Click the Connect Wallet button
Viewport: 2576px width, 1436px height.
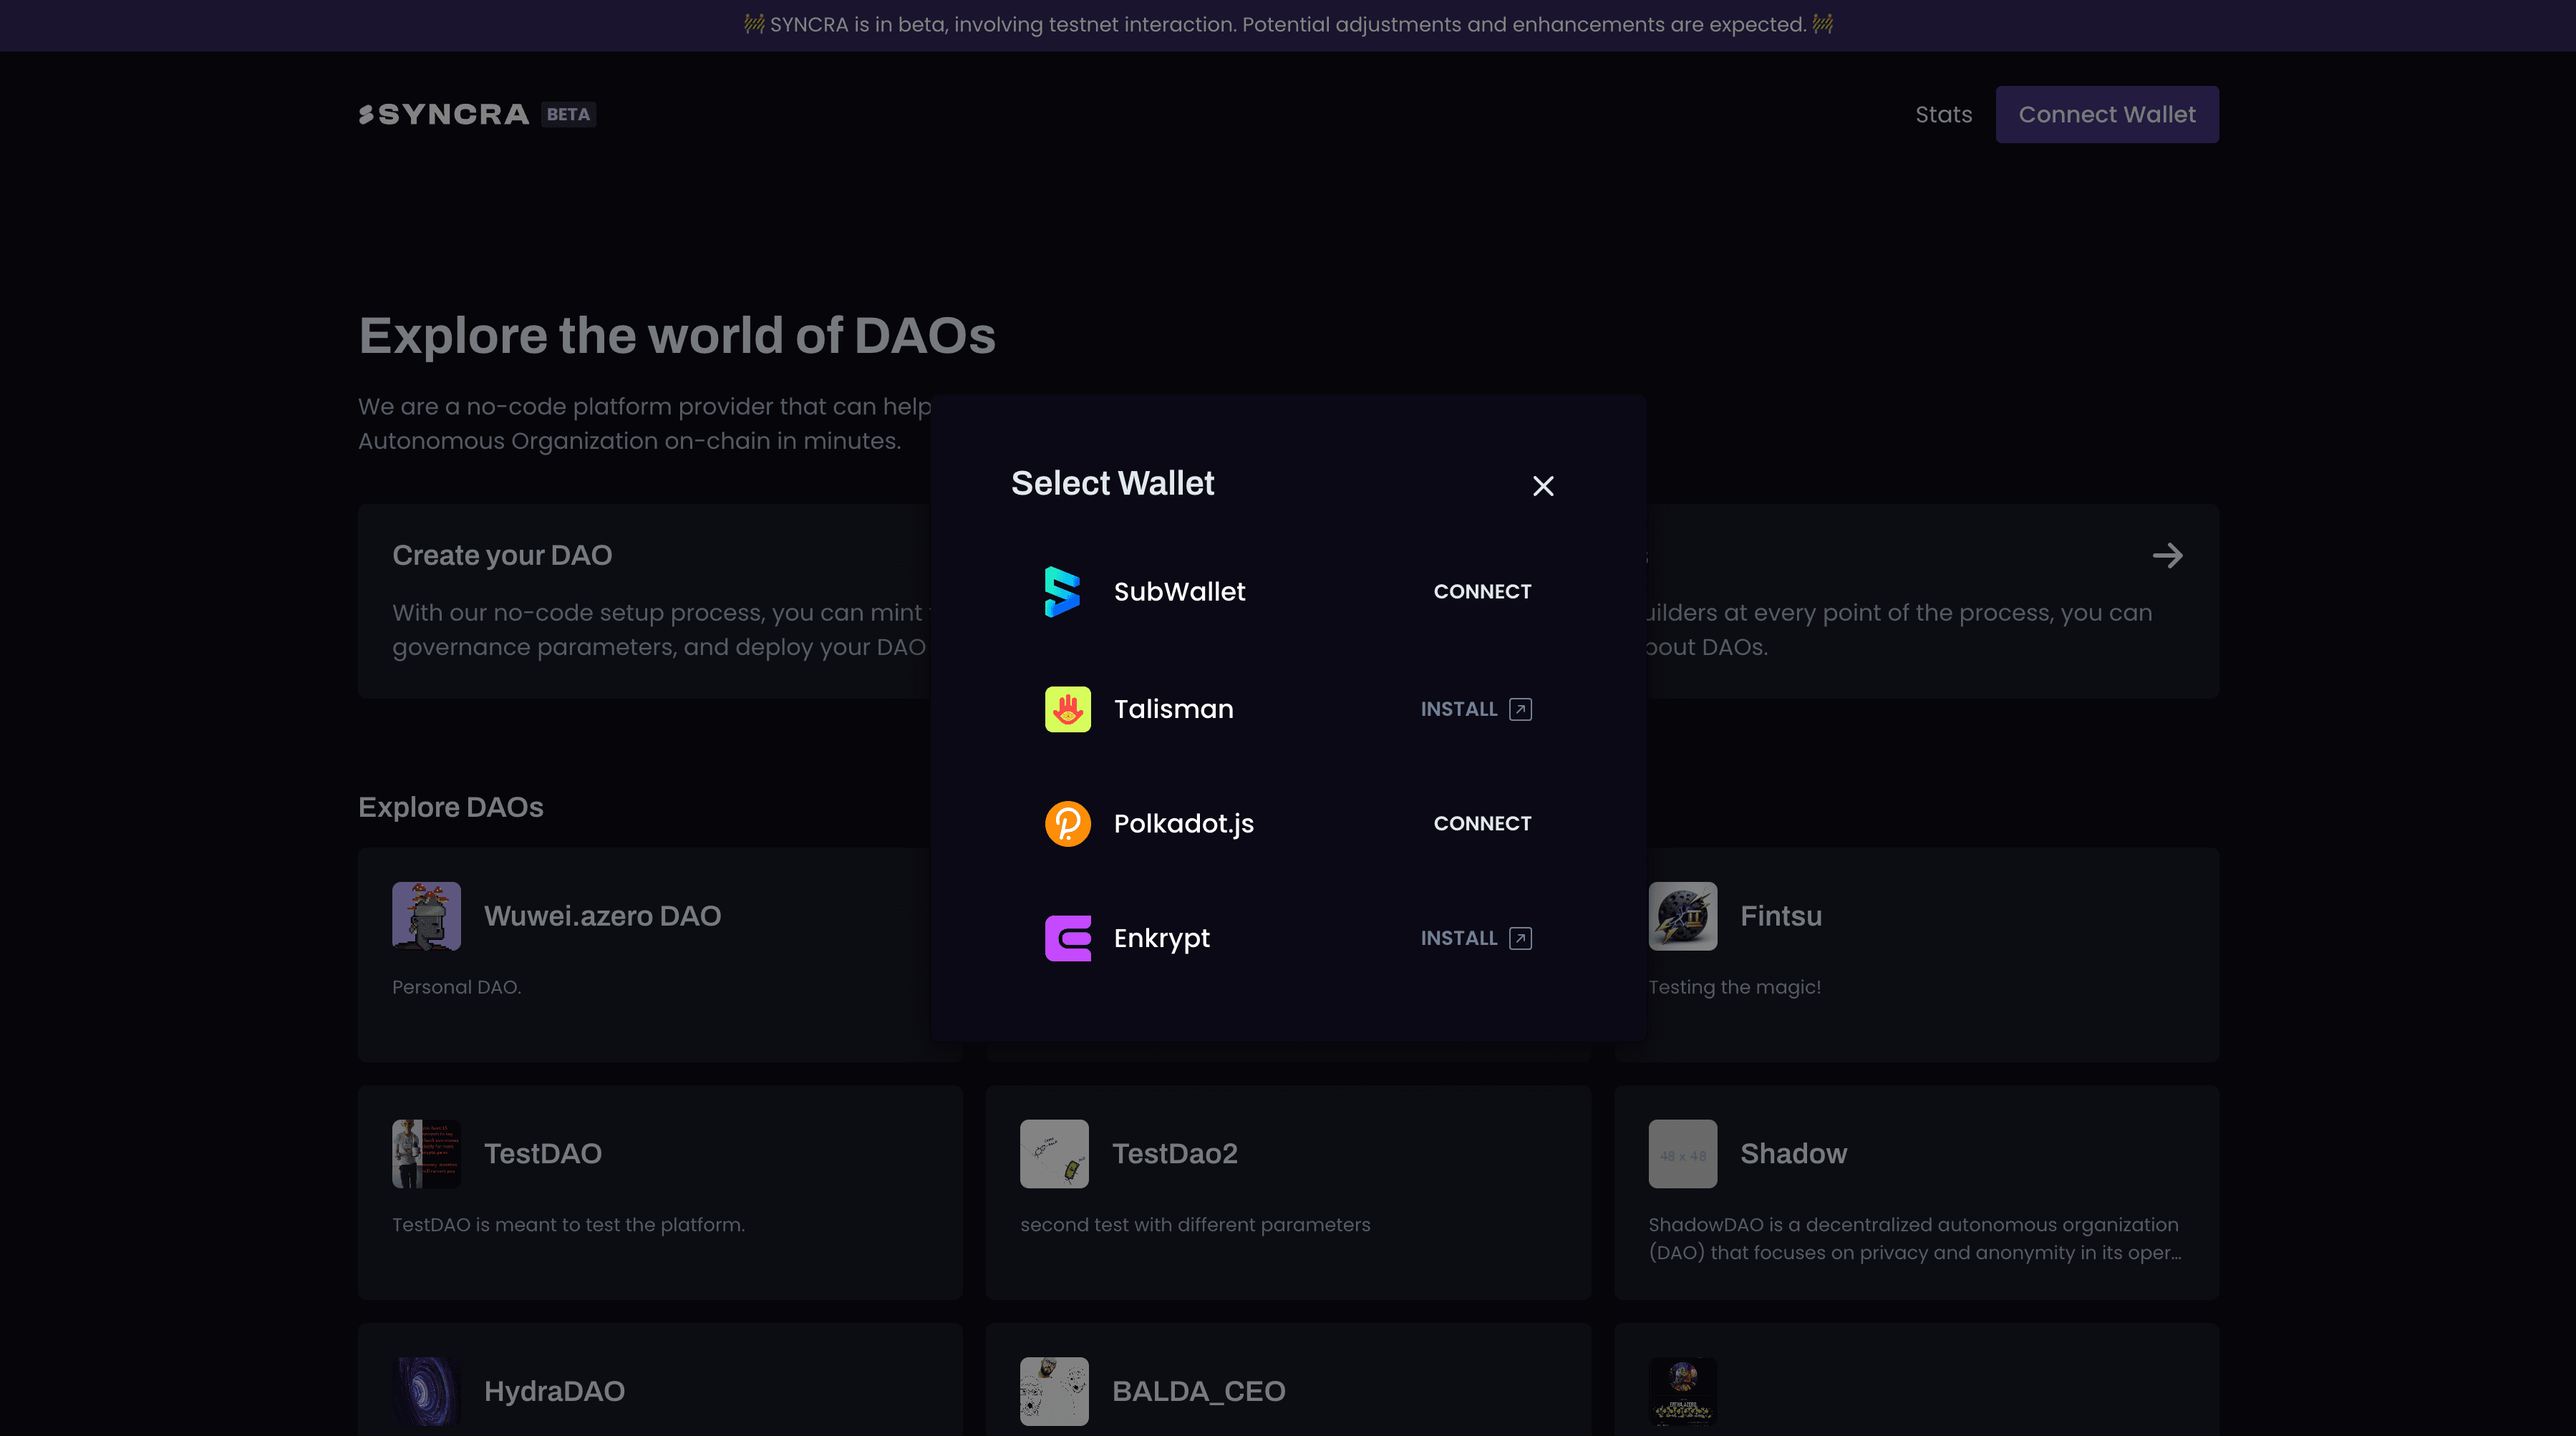pyautogui.click(x=2107, y=115)
